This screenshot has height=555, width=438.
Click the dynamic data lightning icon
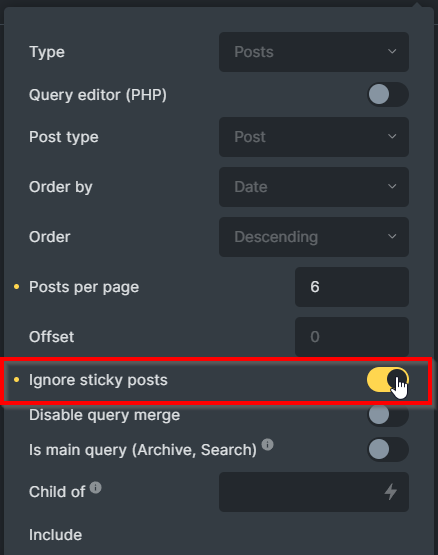pyautogui.click(x=391, y=492)
